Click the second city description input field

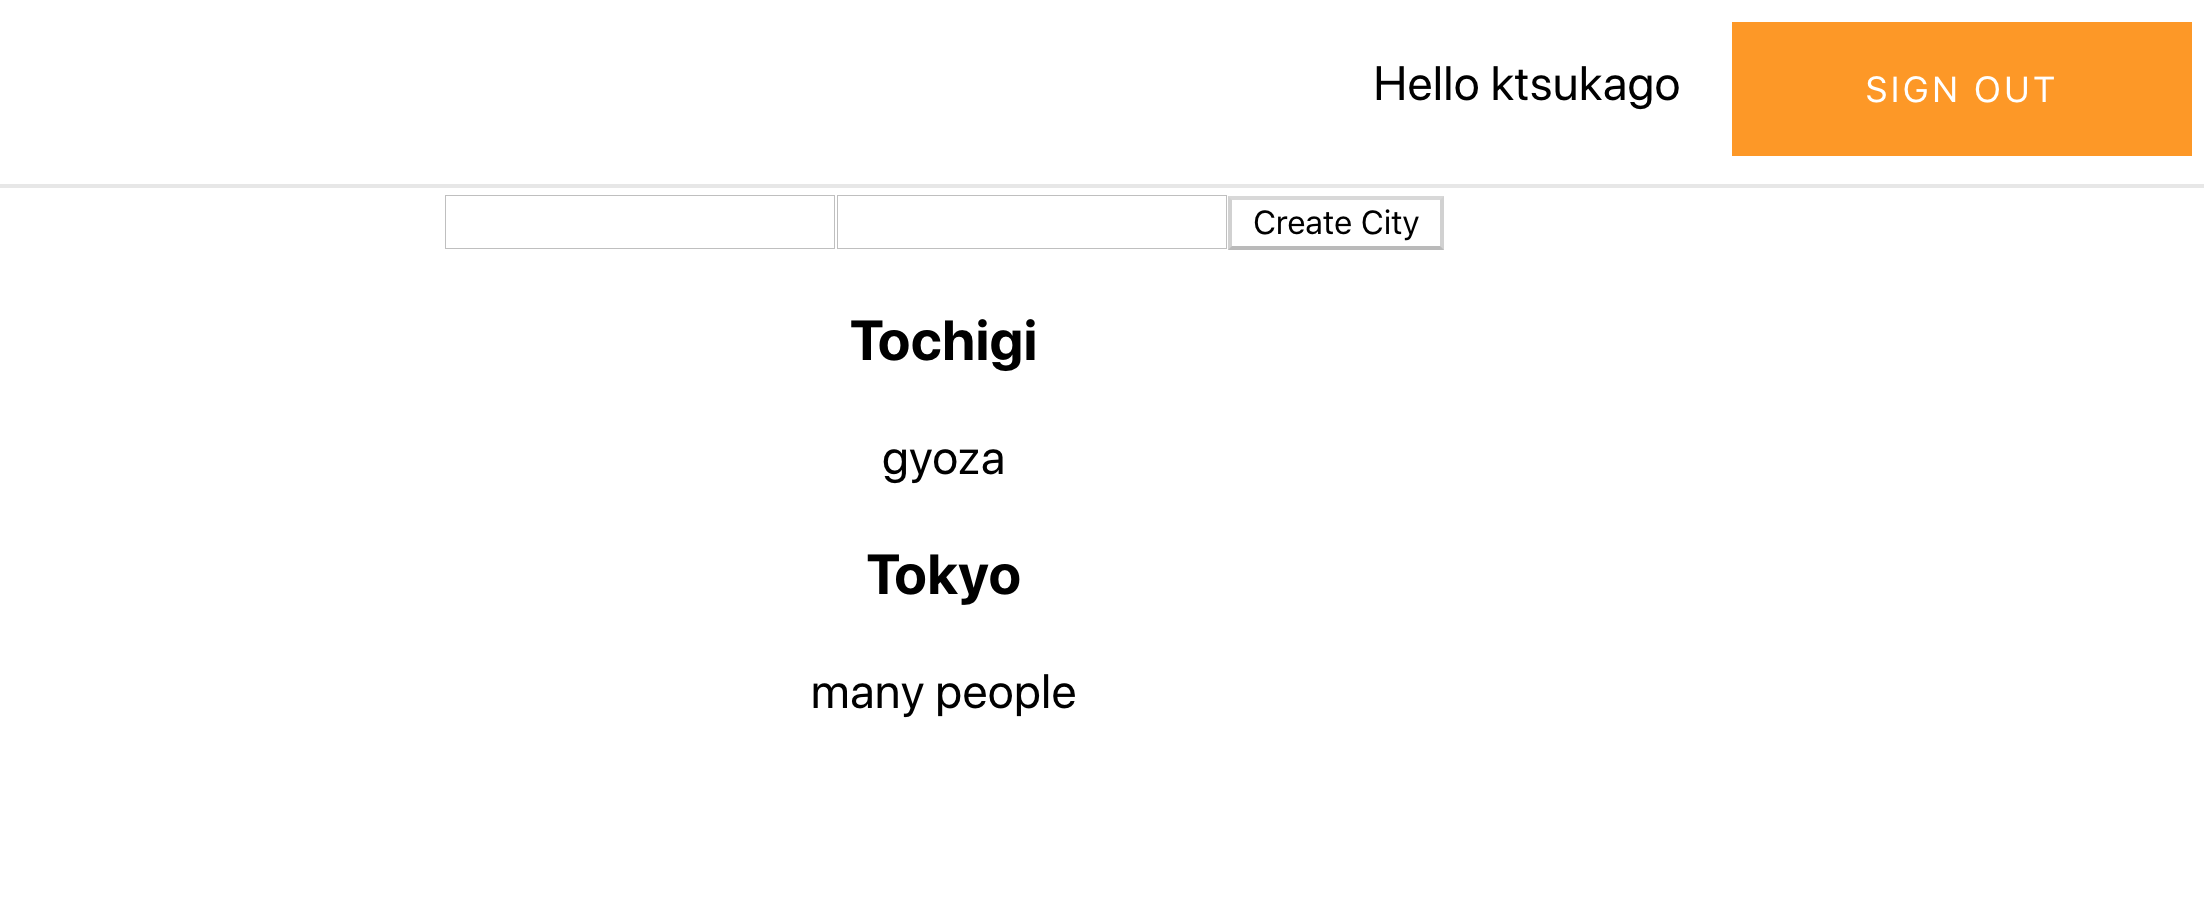pyautogui.click(x=1030, y=221)
